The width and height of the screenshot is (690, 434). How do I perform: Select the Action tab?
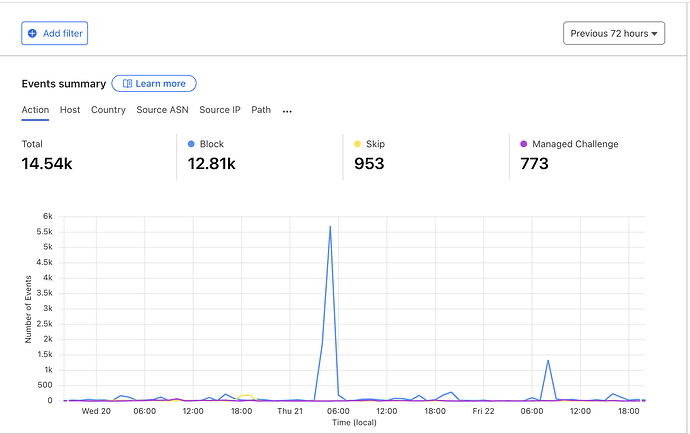pos(35,110)
